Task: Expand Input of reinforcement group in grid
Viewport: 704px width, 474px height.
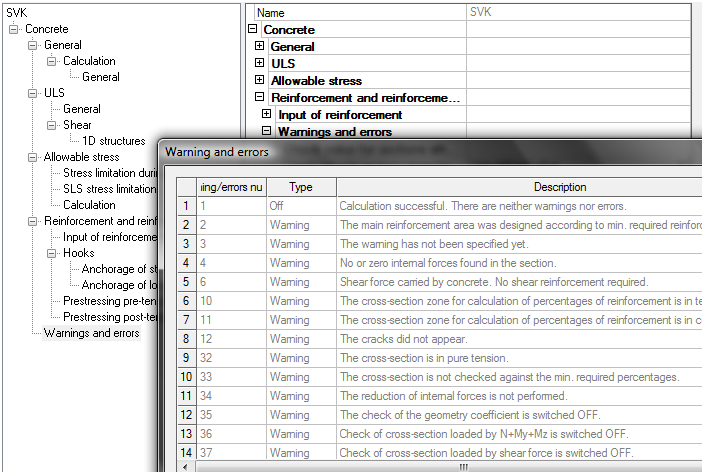Action: [267, 114]
